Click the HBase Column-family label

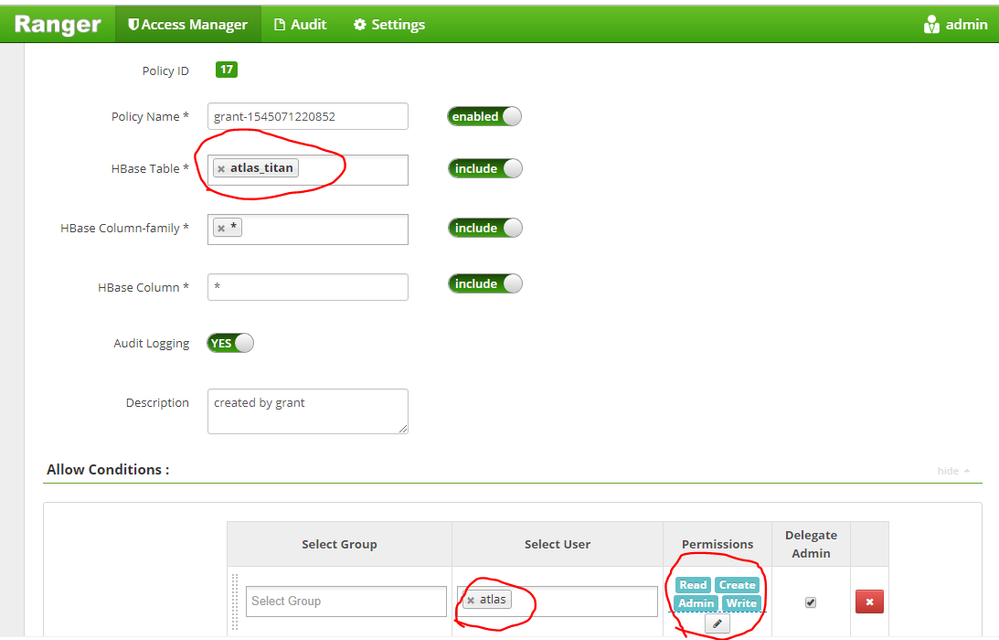point(124,228)
